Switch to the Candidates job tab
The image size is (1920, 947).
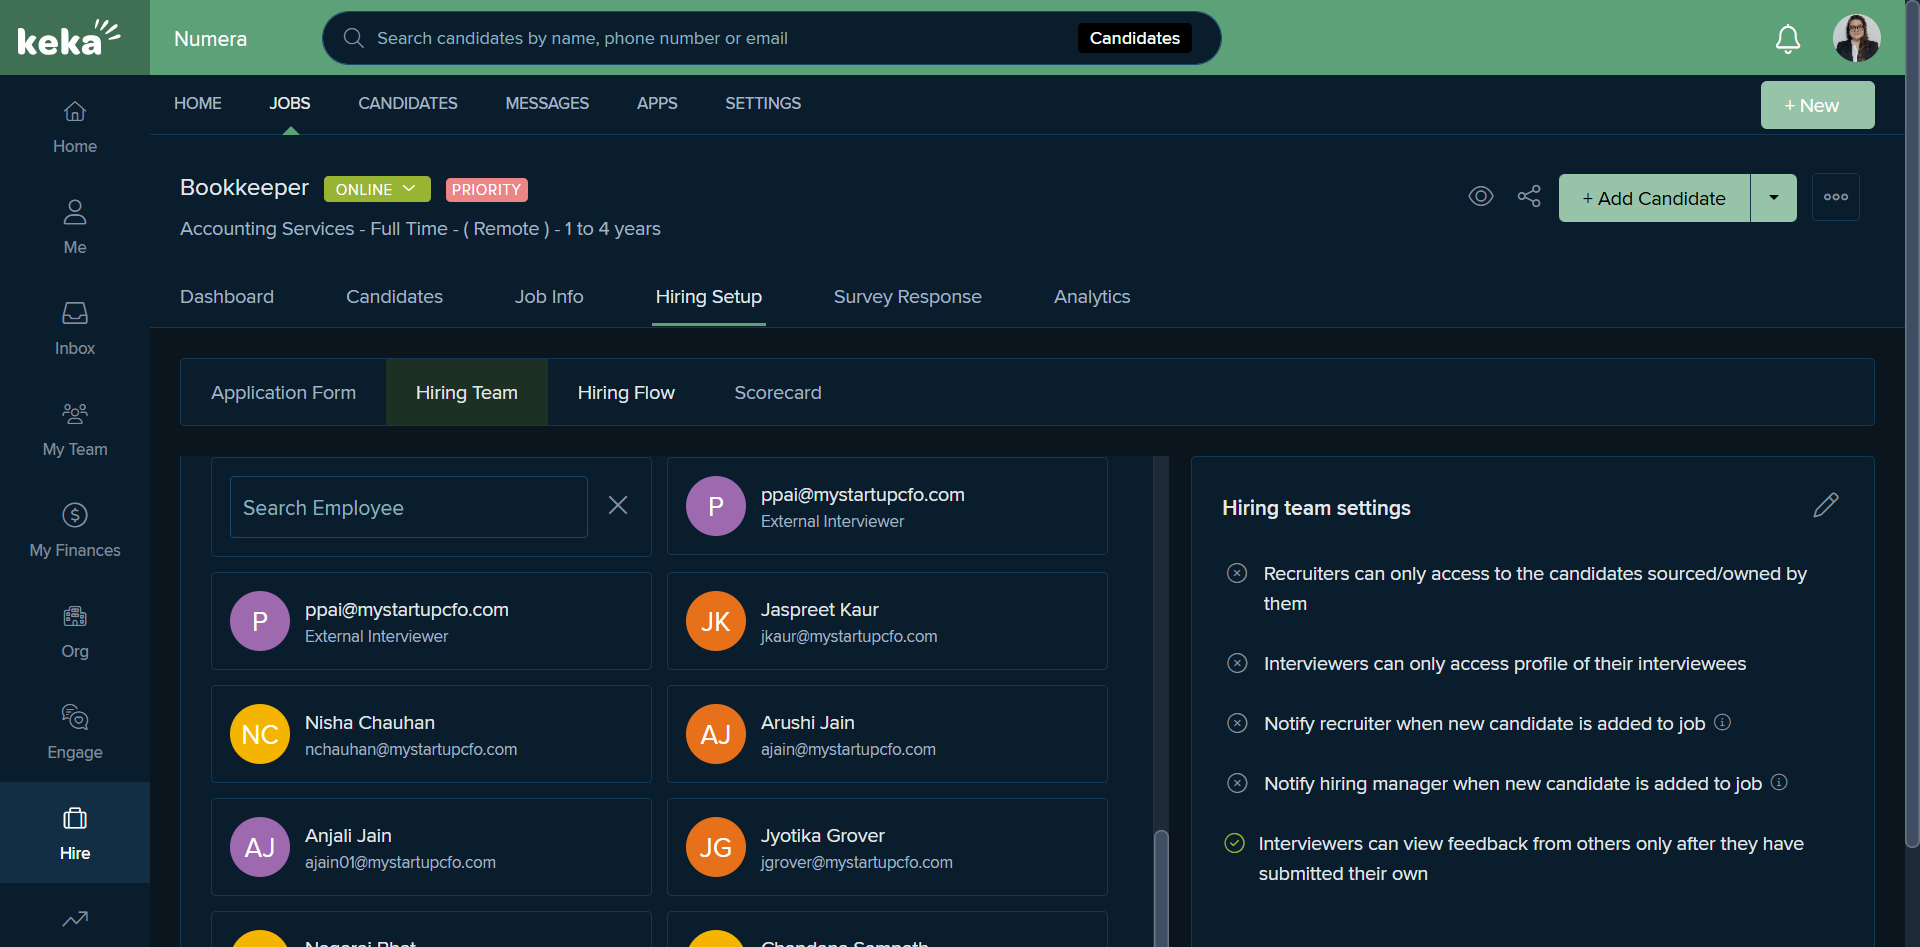tap(394, 297)
